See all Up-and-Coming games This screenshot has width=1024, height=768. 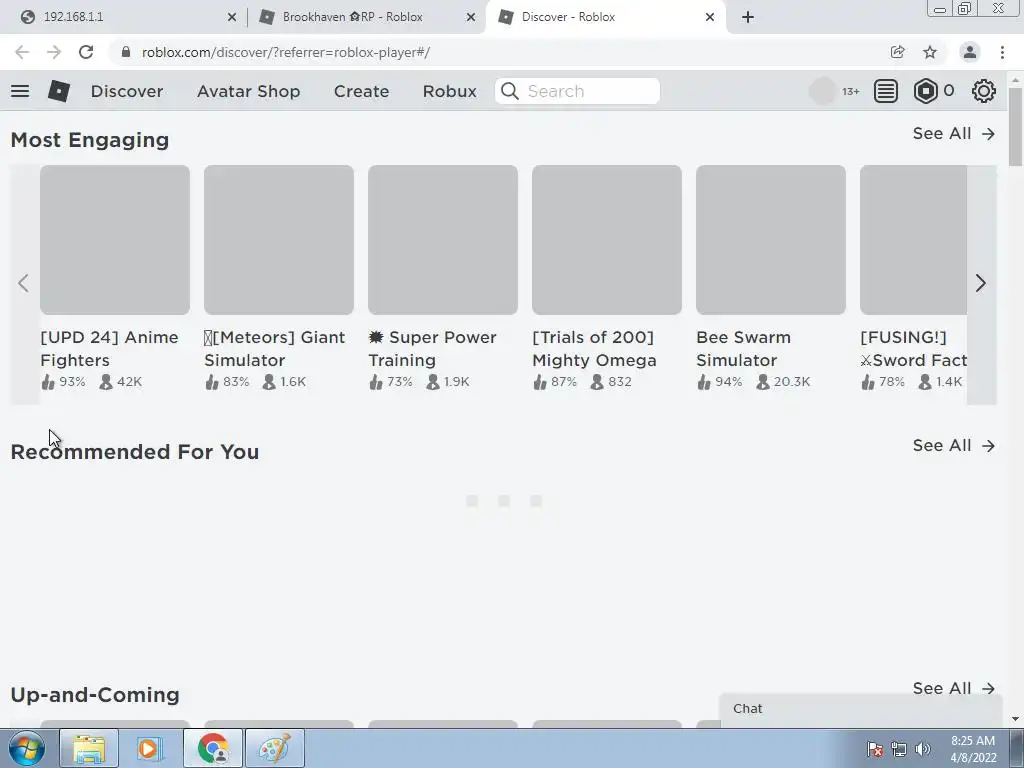point(953,688)
